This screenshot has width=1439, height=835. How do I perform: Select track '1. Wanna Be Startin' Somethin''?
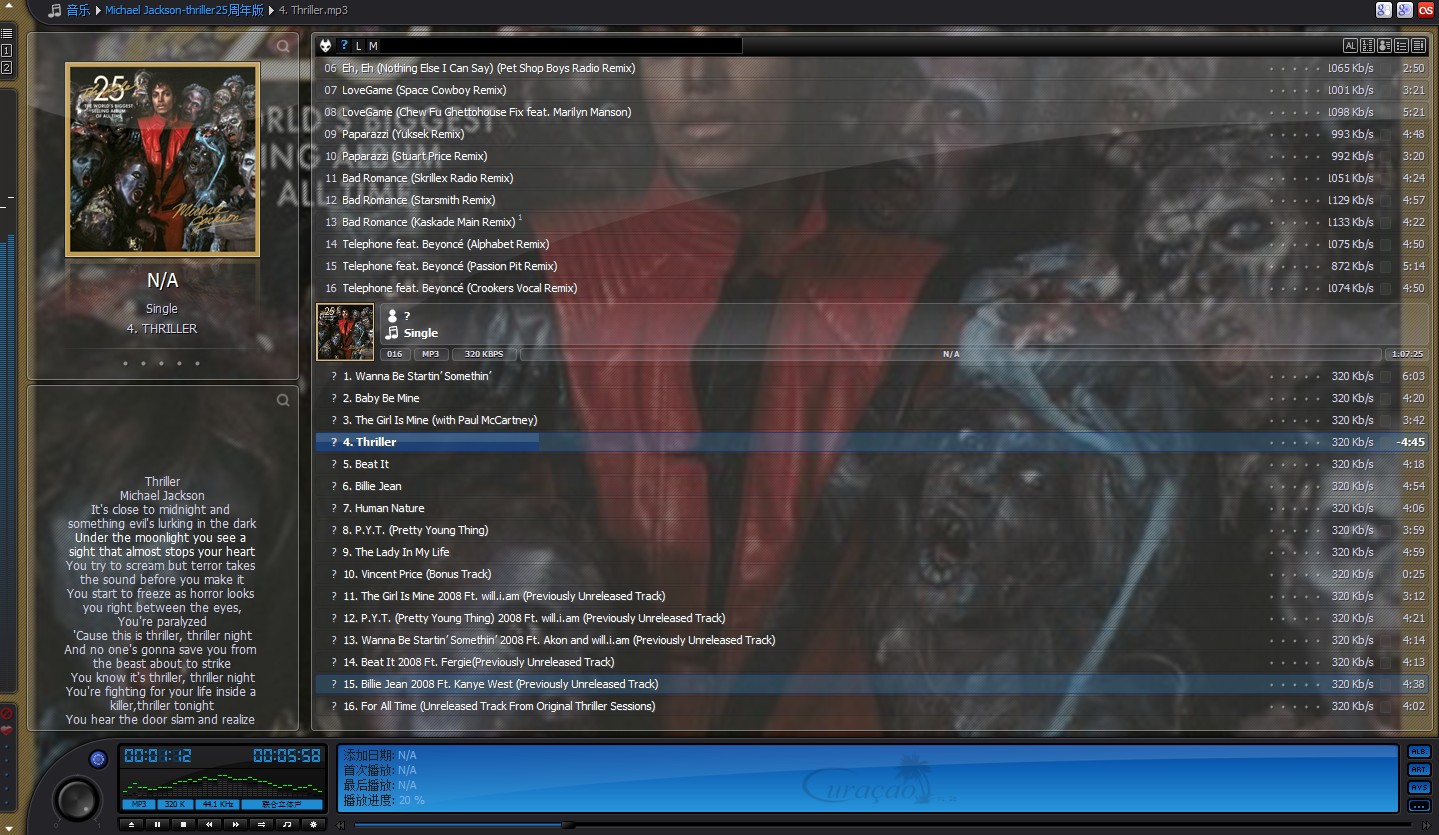(x=871, y=376)
